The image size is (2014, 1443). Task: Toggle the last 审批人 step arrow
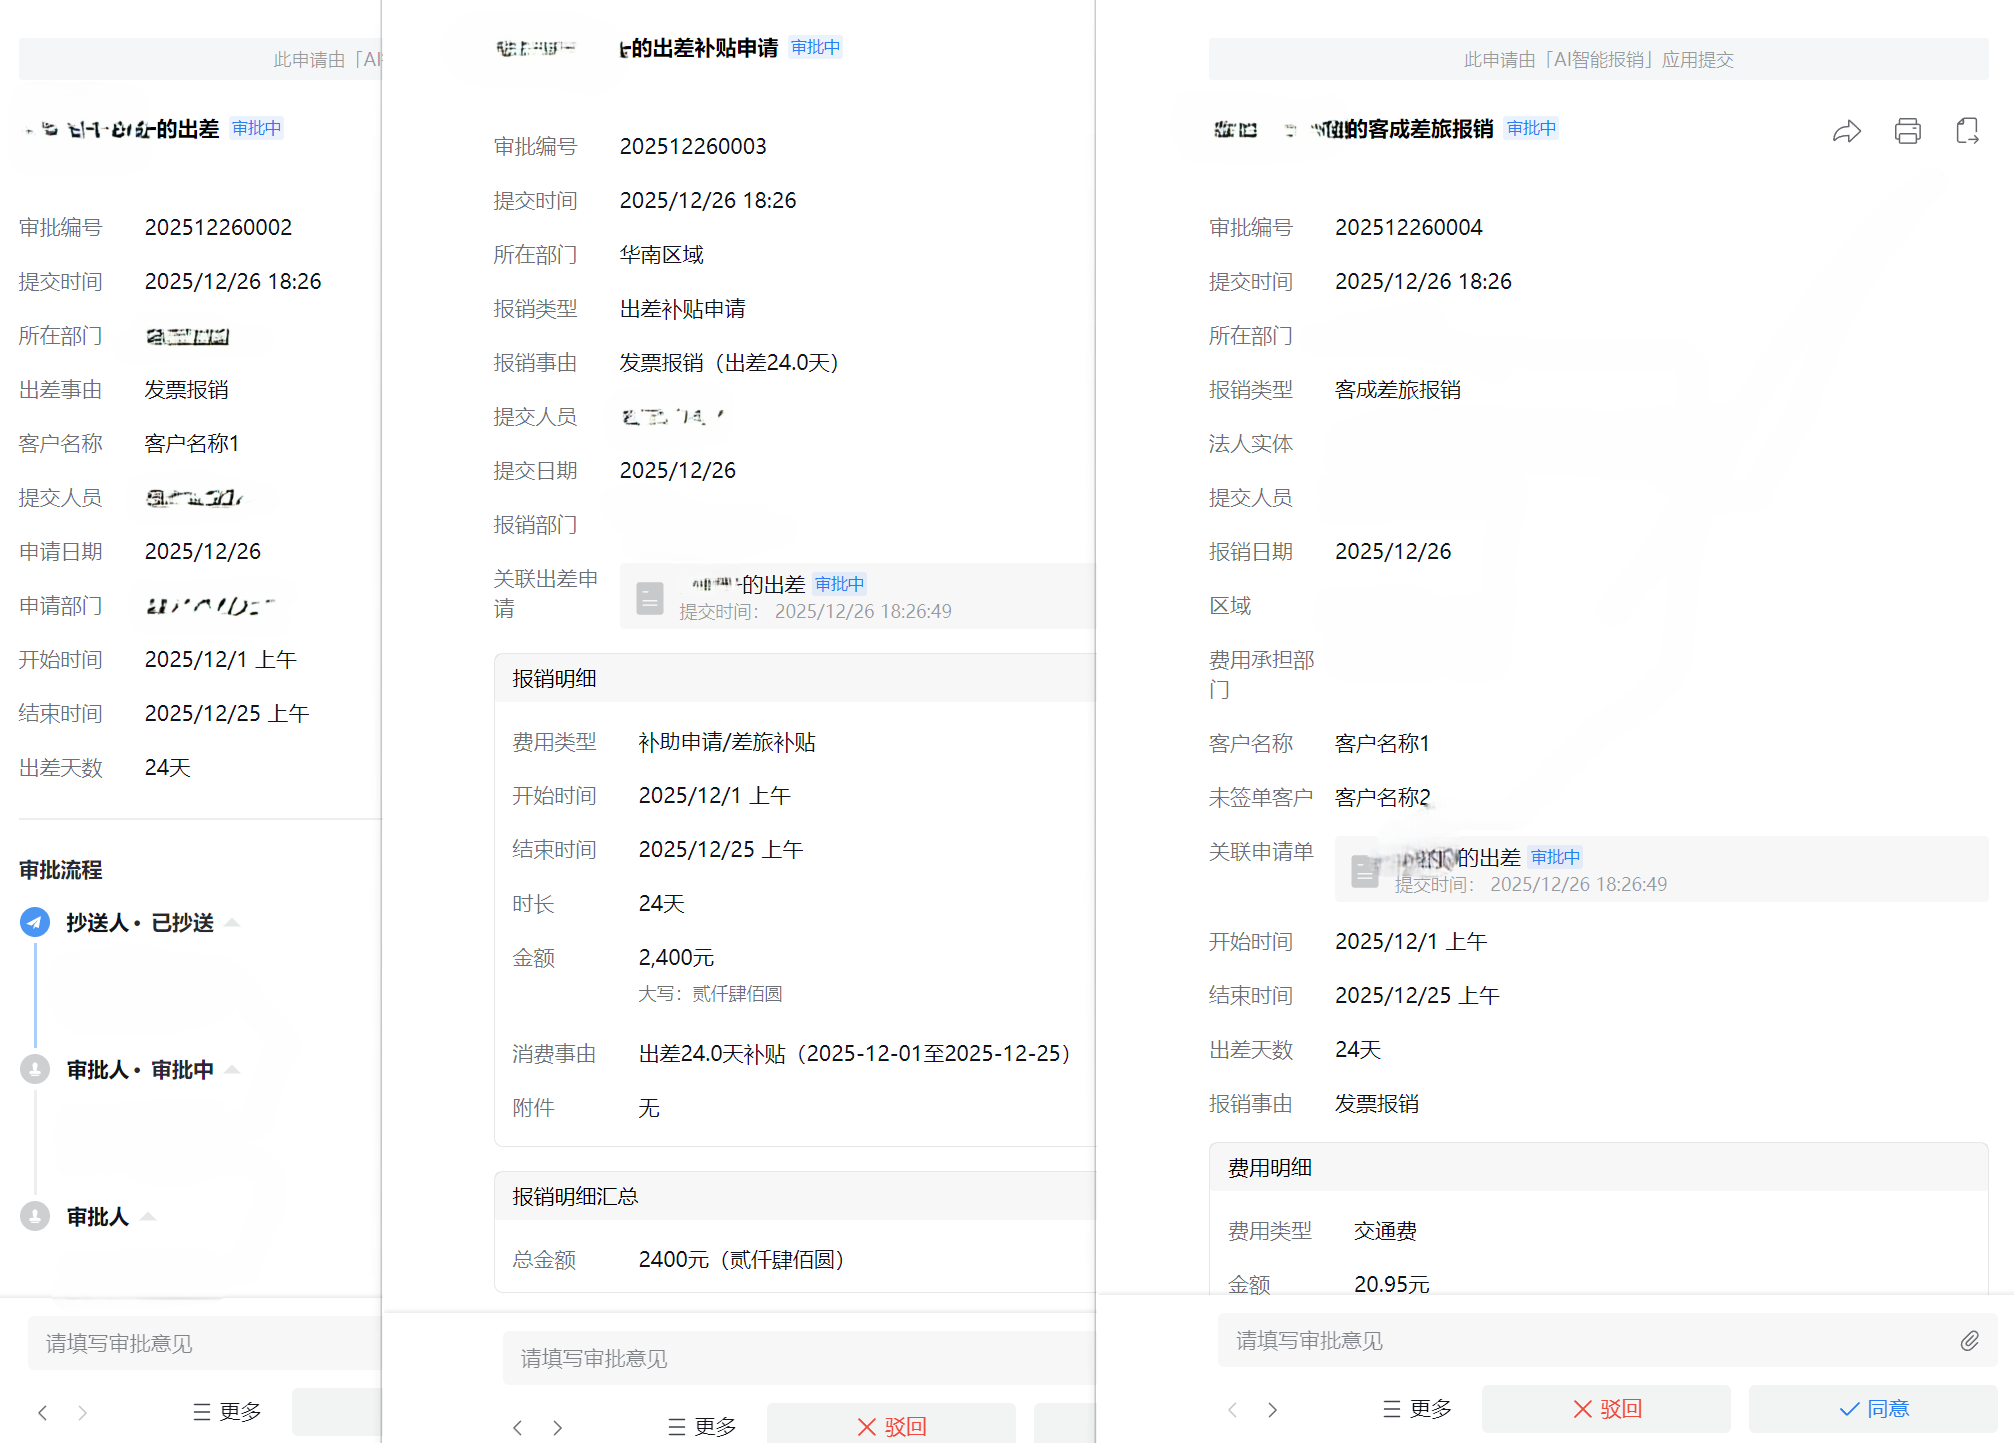click(148, 1217)
